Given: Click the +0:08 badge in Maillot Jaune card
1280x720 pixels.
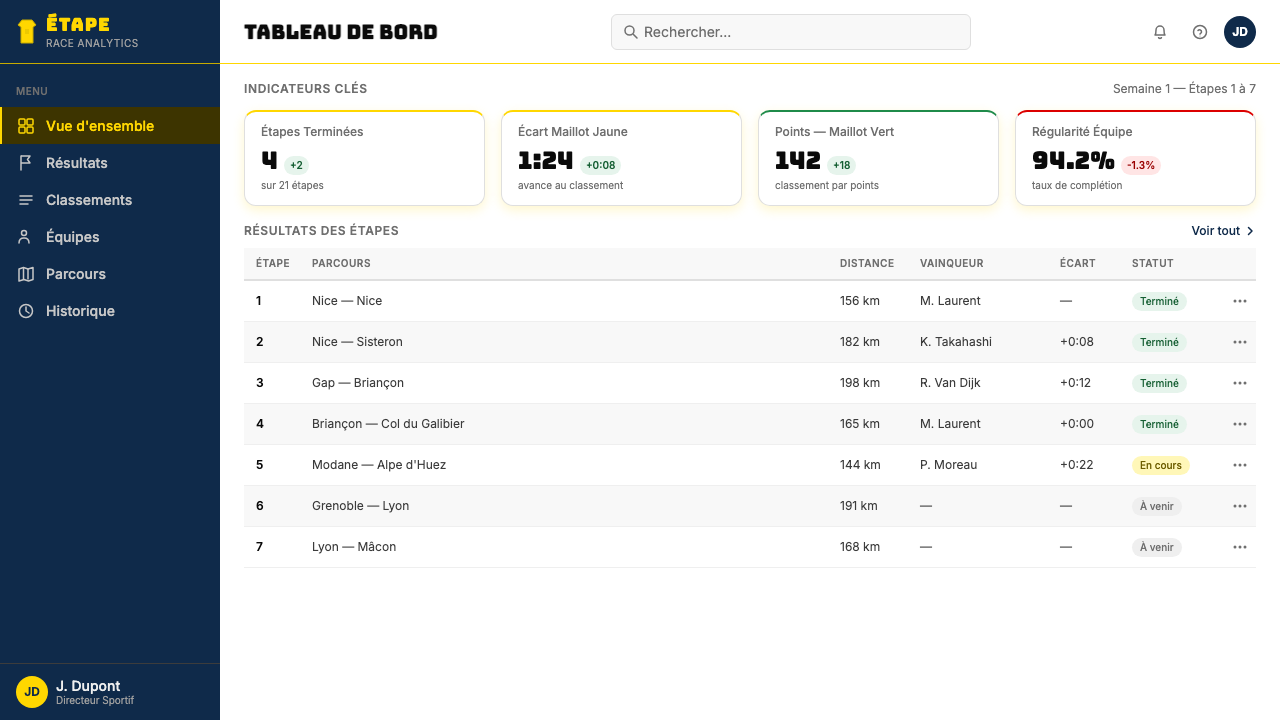Looking at the screenshot, I should [x=601, y=166].
